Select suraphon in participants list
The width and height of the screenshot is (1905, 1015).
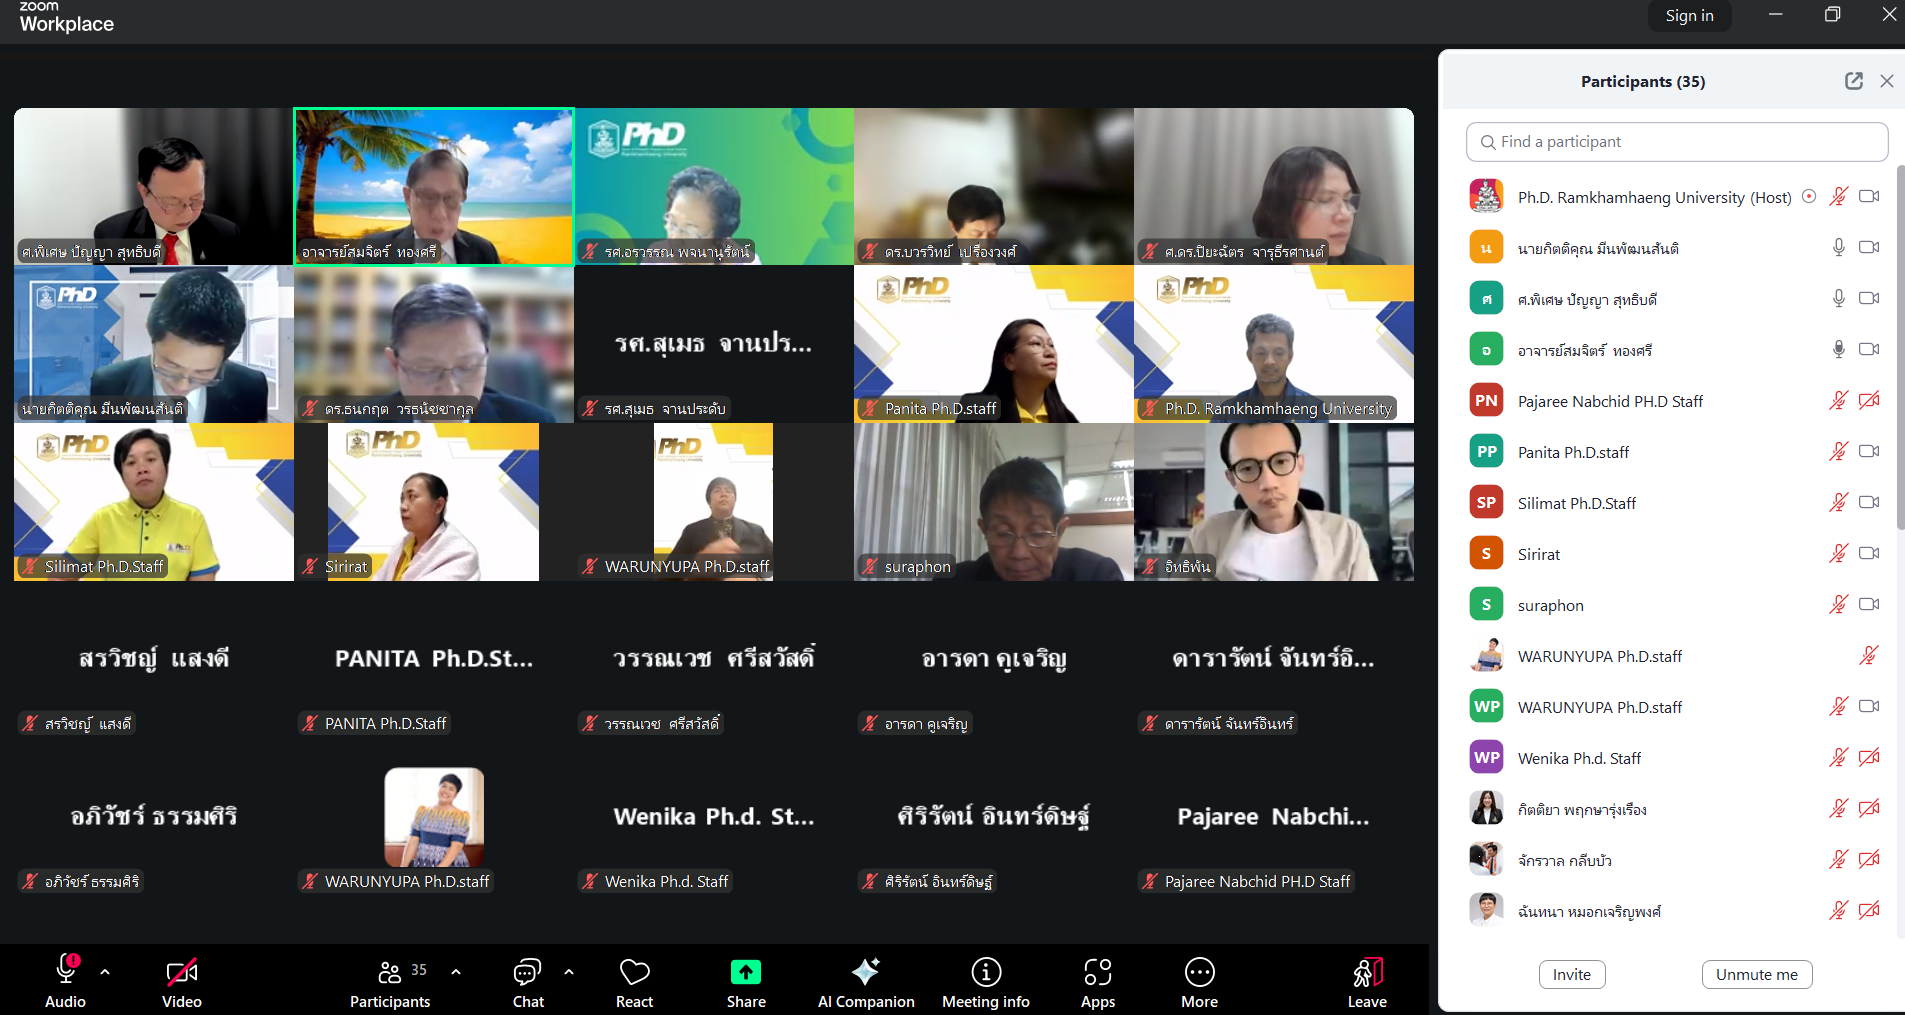1550,605
